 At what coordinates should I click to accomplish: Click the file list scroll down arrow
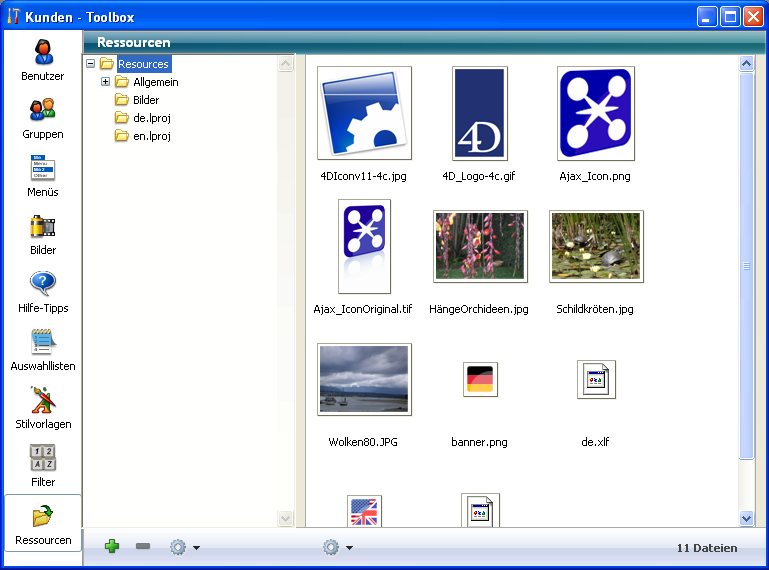pos(746,518)
